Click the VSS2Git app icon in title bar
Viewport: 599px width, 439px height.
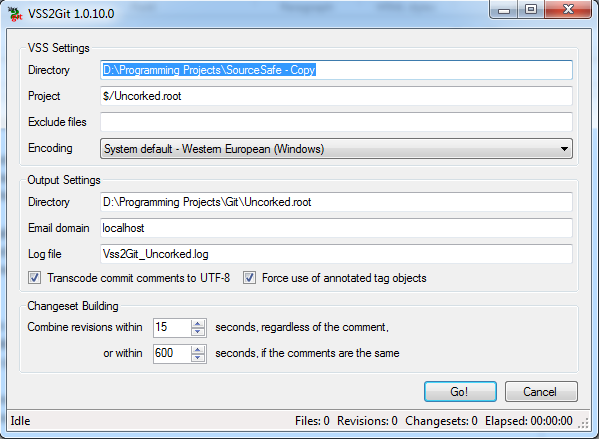15,14
